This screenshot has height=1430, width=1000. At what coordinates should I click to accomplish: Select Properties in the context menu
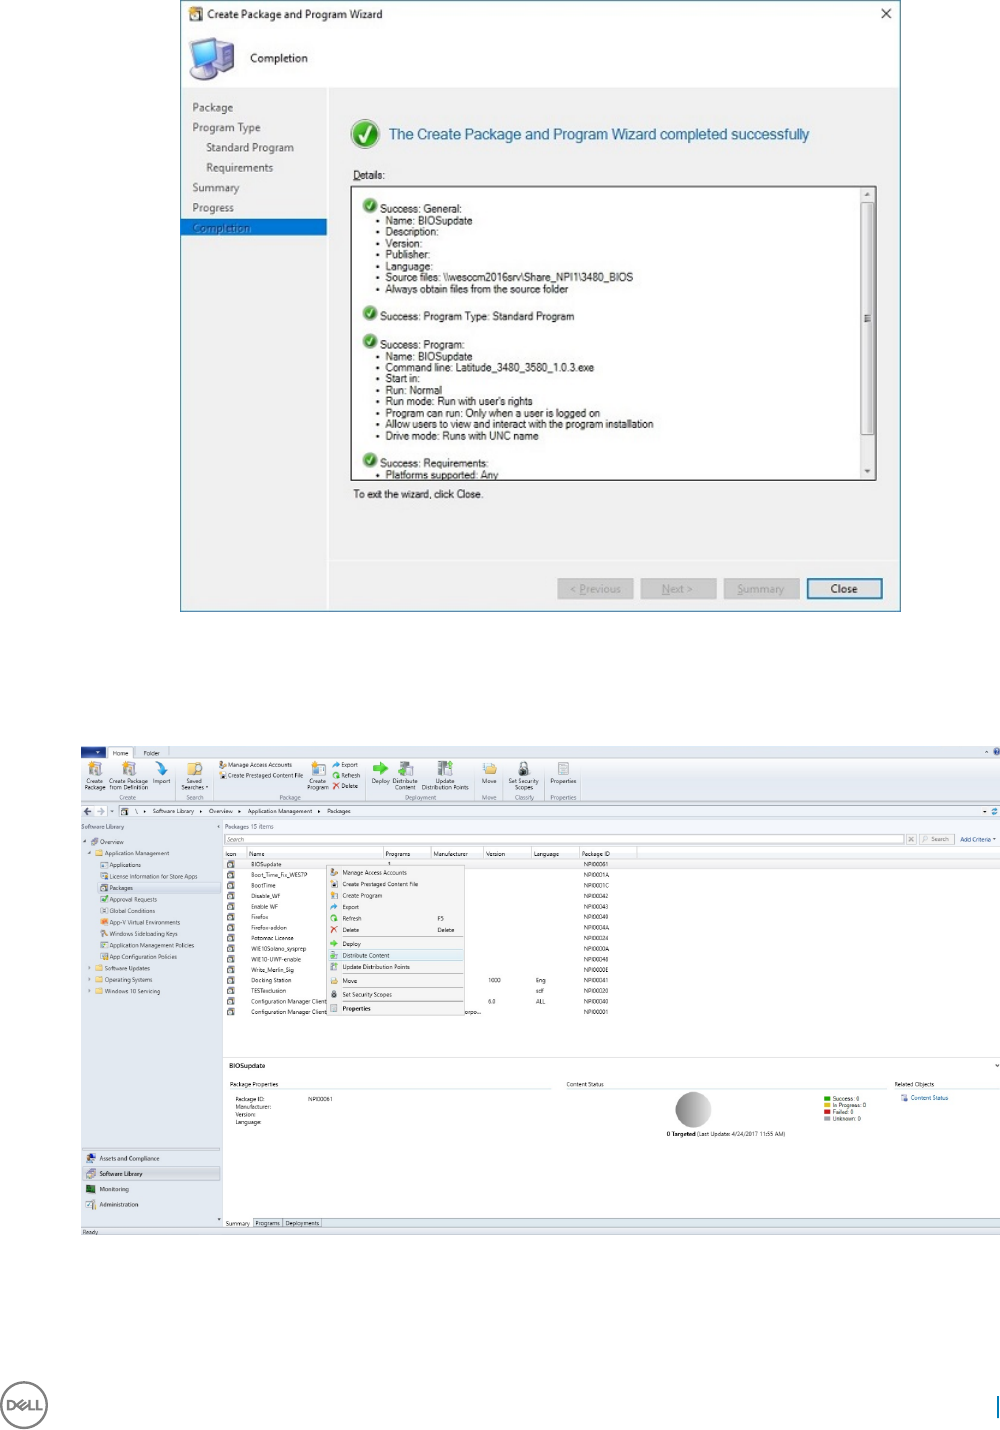(x=395, y=1009)
